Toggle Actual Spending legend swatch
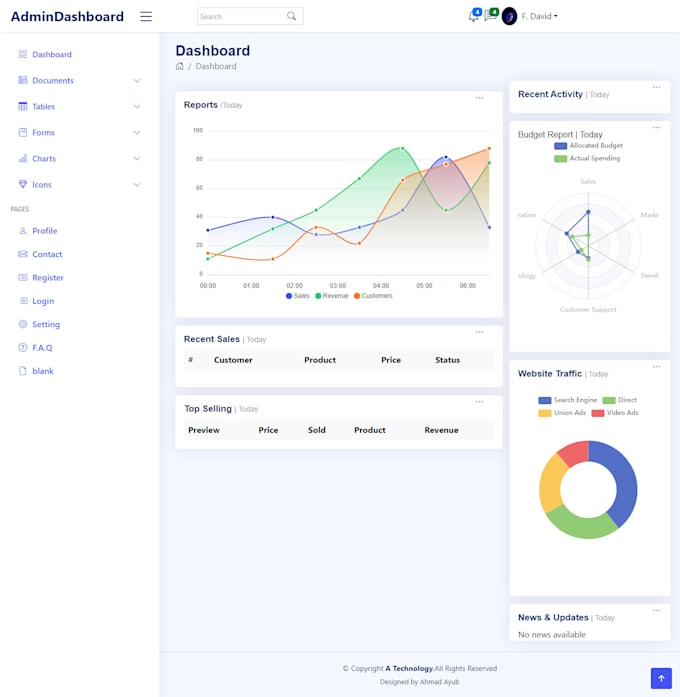This screenshot has width=680, height=697. (560, 159)
